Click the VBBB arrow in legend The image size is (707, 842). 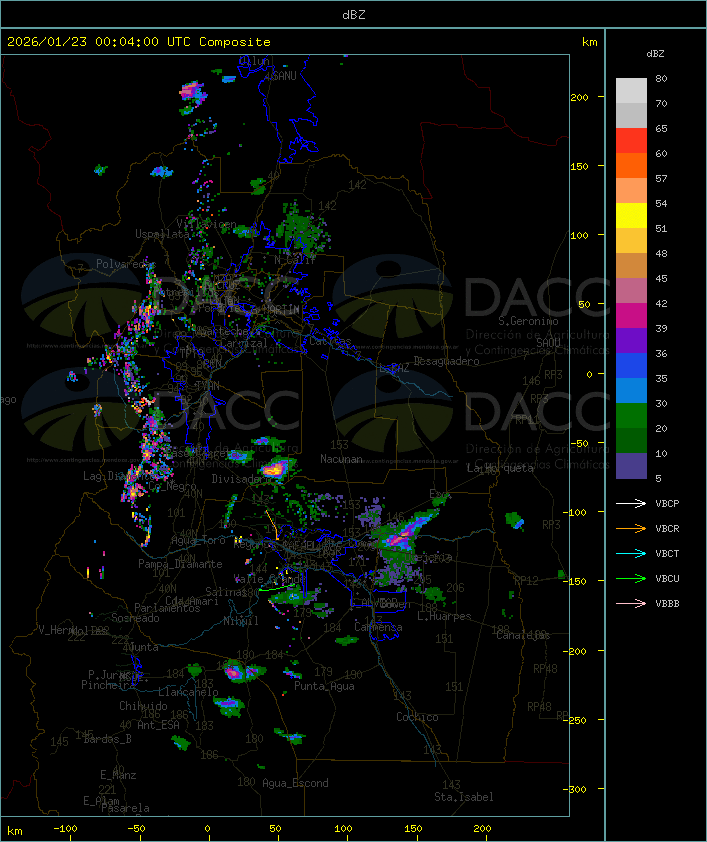coord(632,604)
